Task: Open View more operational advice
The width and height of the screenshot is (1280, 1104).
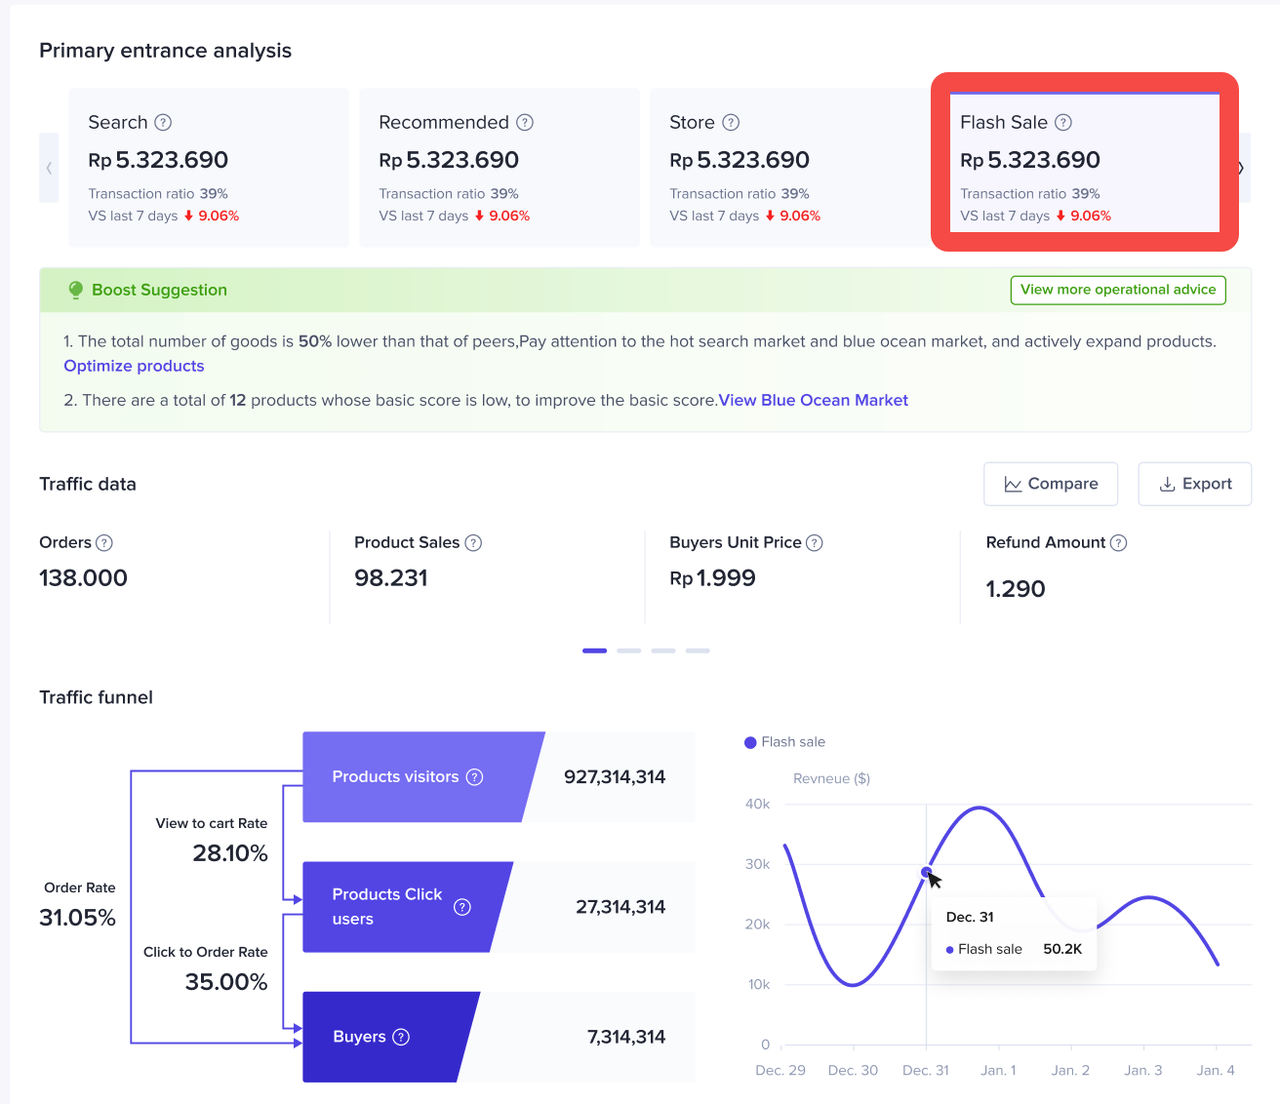Action: (1117, 290)
